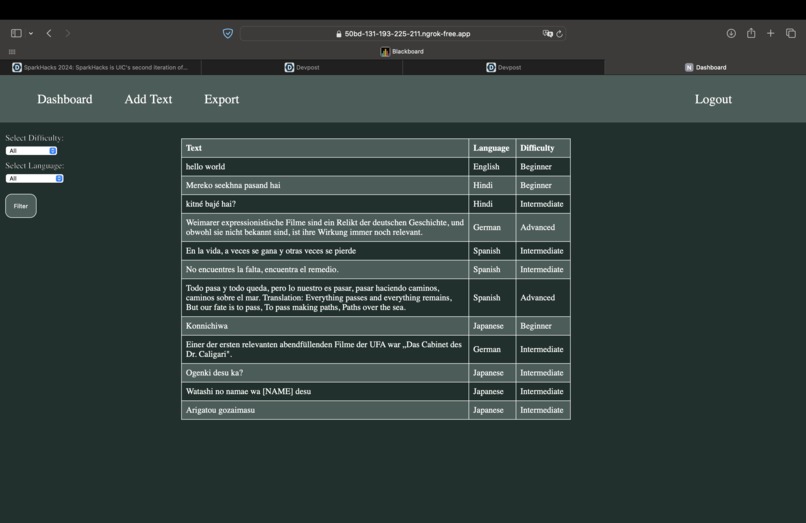
Task: Select the 'hello world' text cell
Action: (x=325, y=167)
